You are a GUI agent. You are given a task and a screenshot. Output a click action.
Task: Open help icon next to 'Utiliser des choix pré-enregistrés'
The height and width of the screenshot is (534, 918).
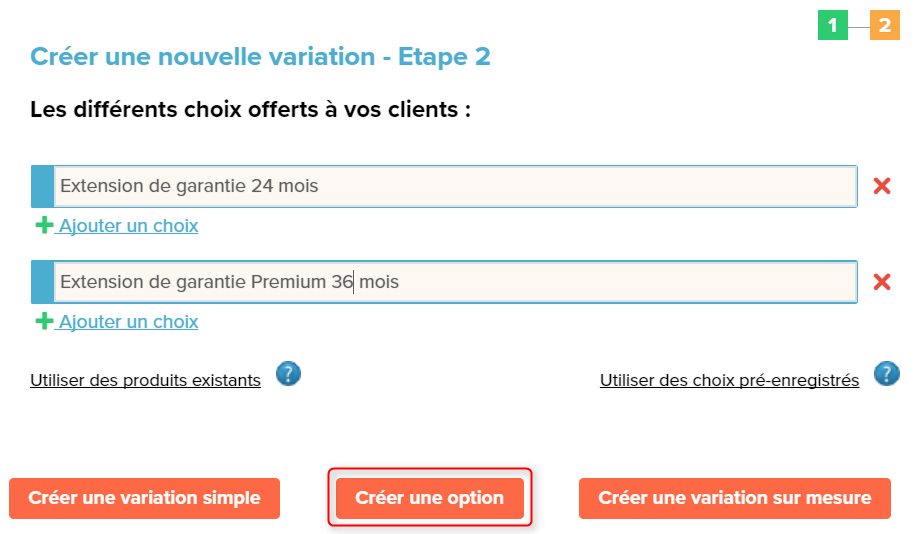point(886,374)
